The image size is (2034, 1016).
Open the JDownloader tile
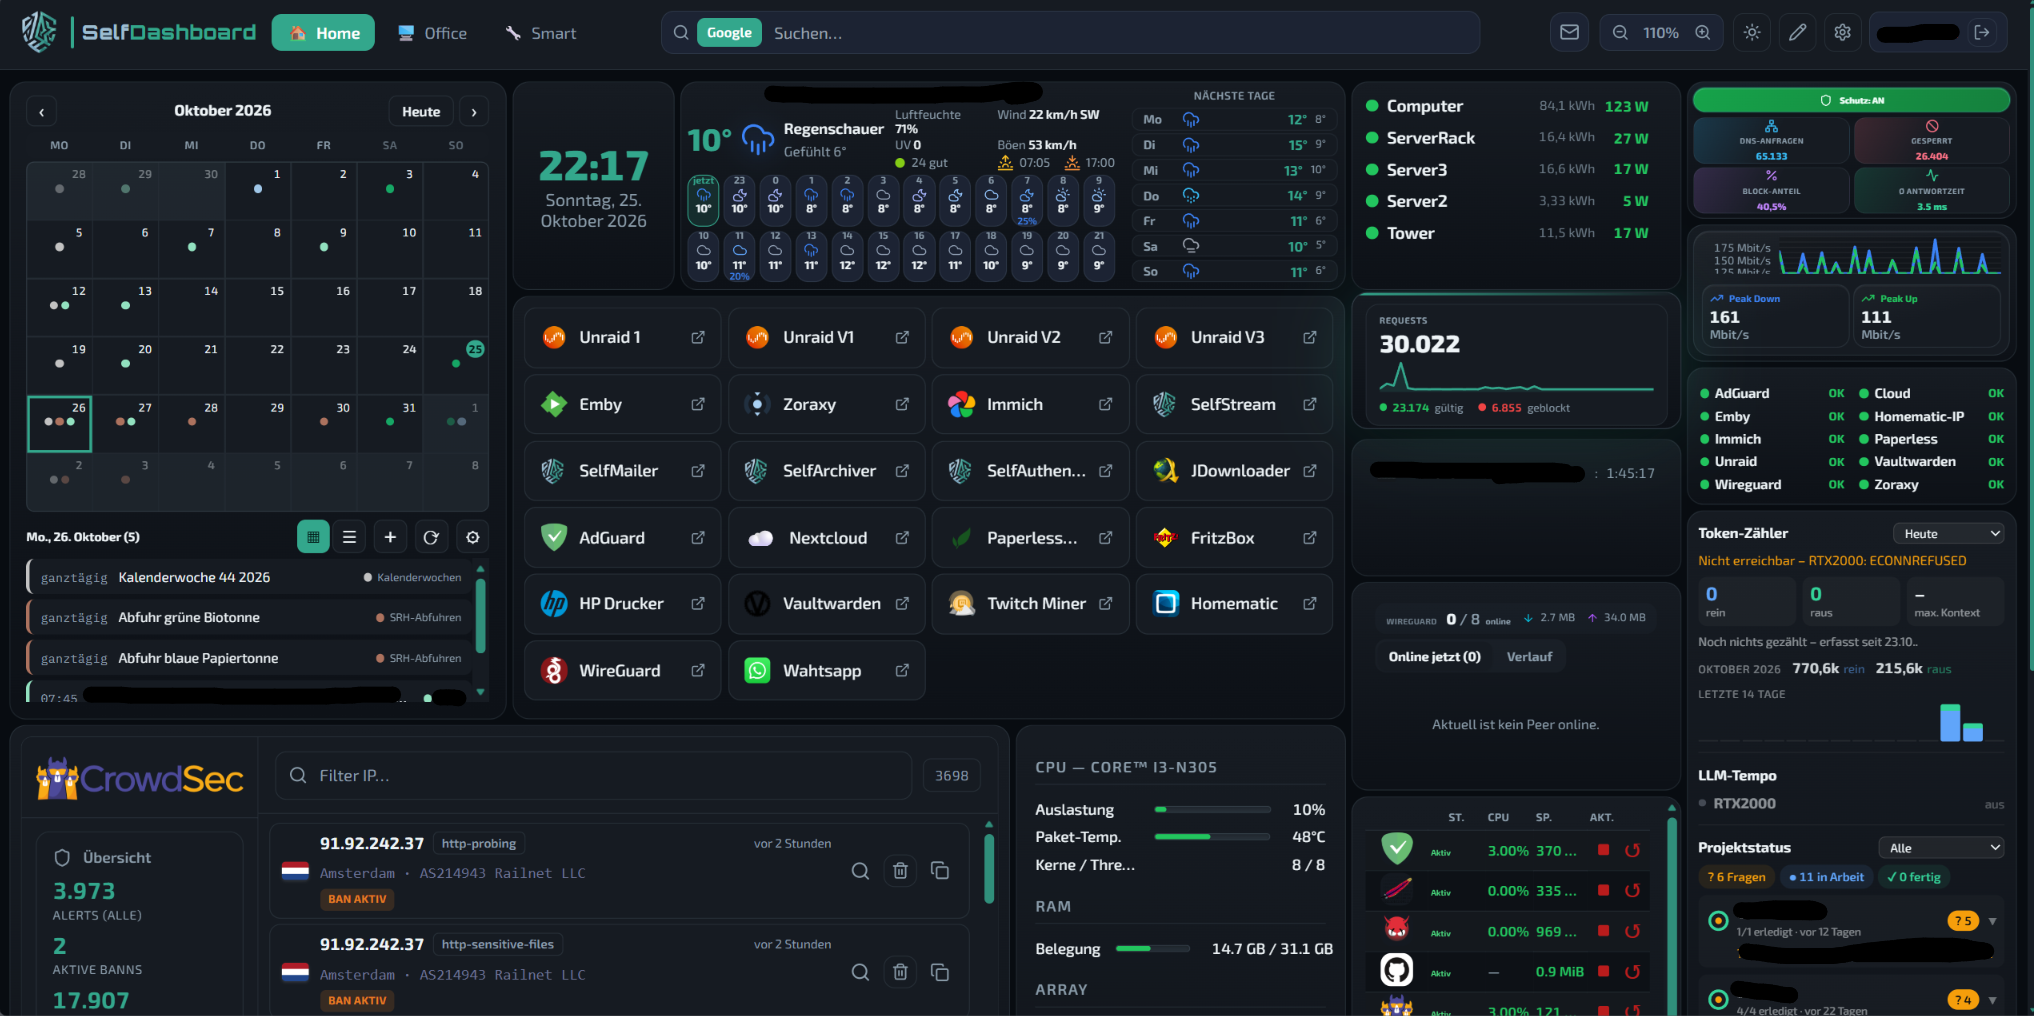tap(1234, 471)
